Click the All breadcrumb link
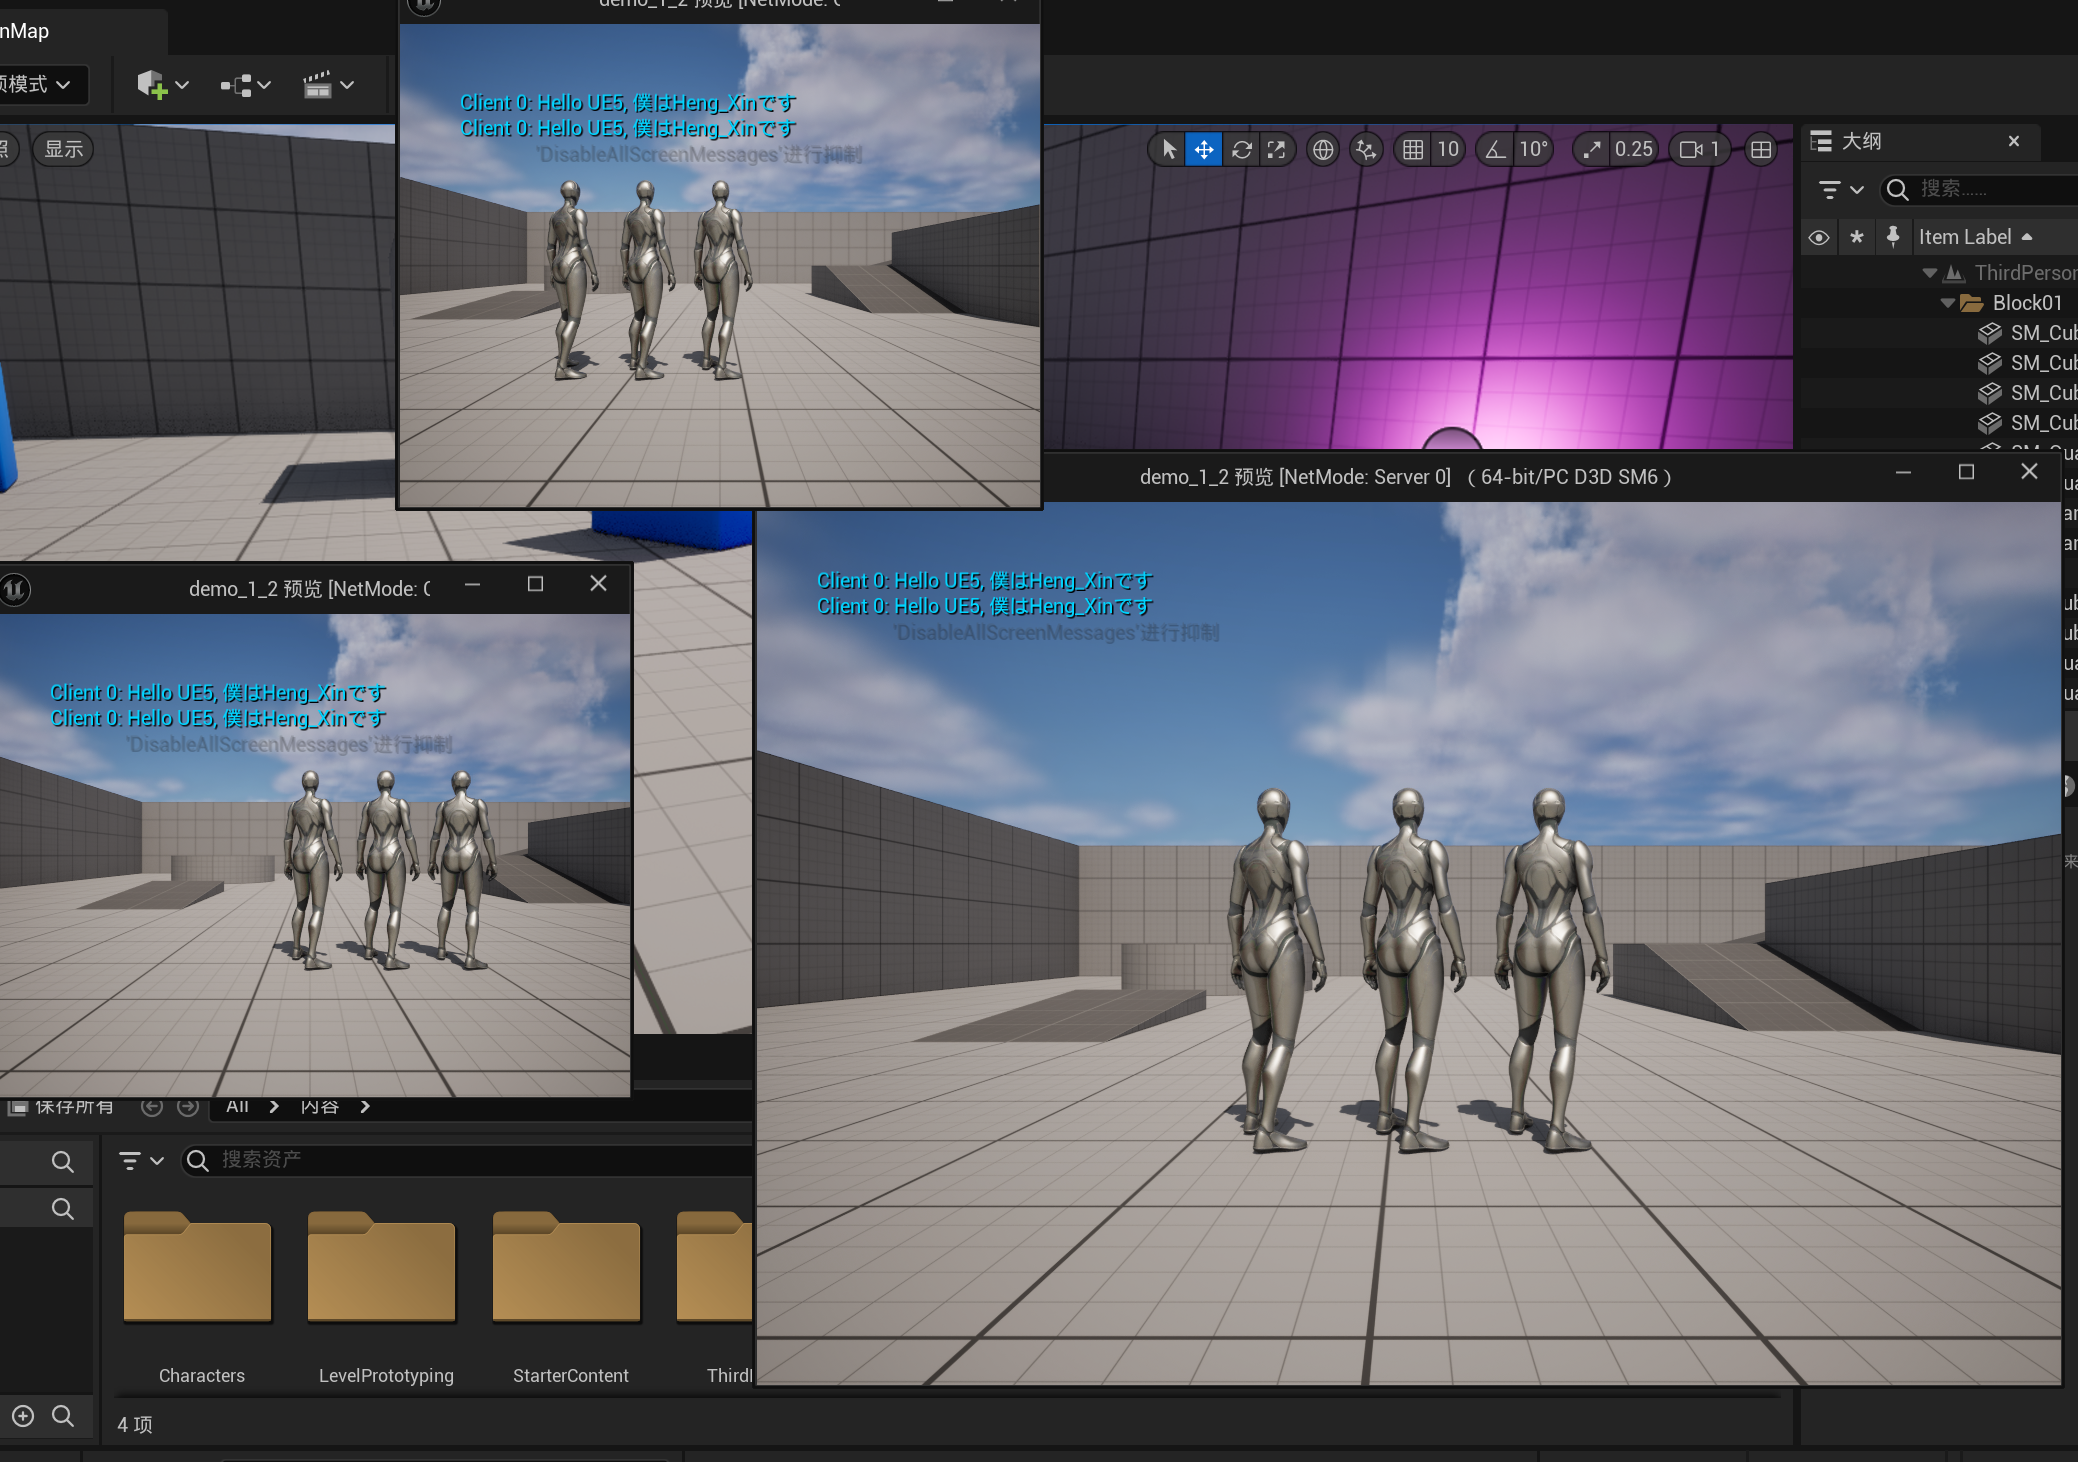 click(x=237, y=1106)
